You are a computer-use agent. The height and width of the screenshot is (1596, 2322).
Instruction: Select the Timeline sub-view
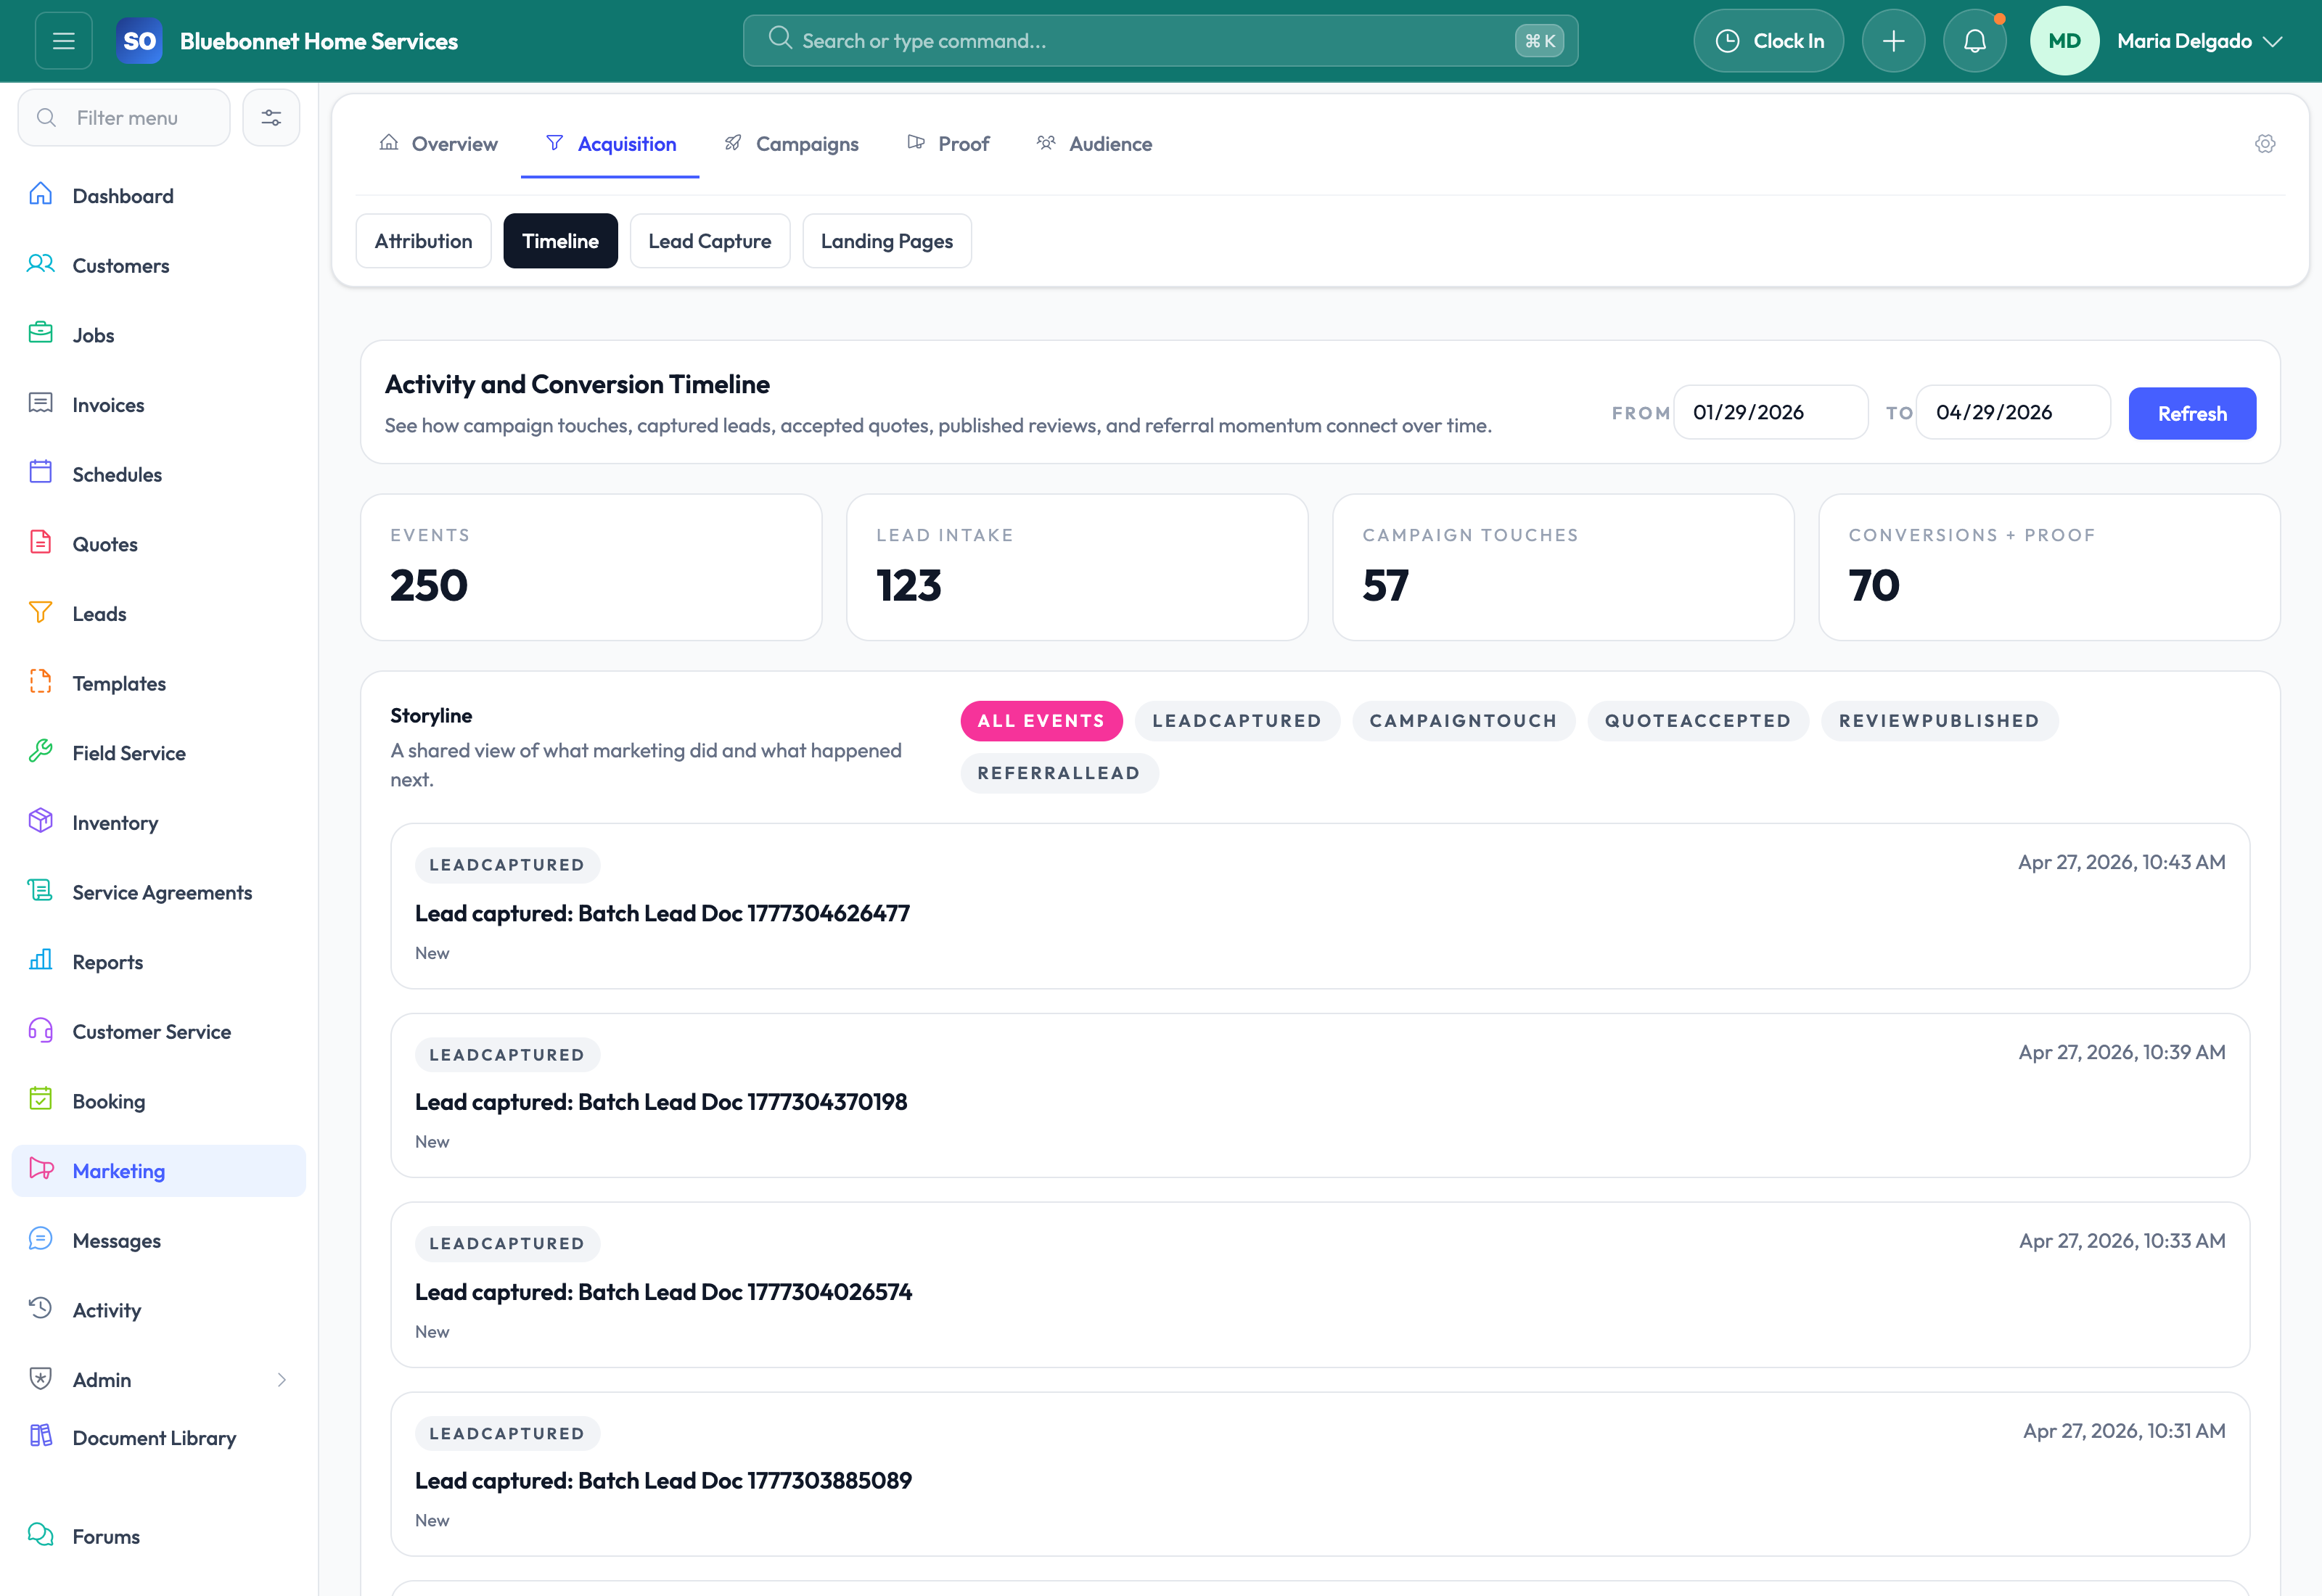point(561,241)
